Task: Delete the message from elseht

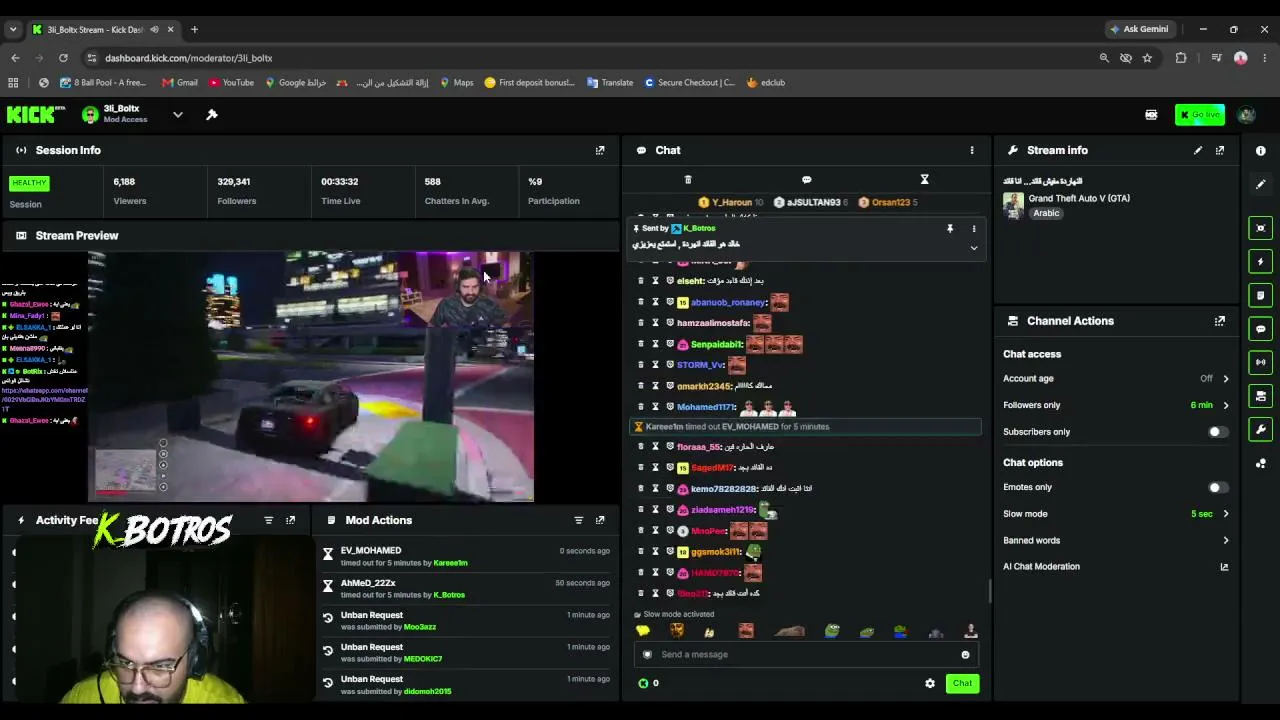Action: (x=641, y=281)
